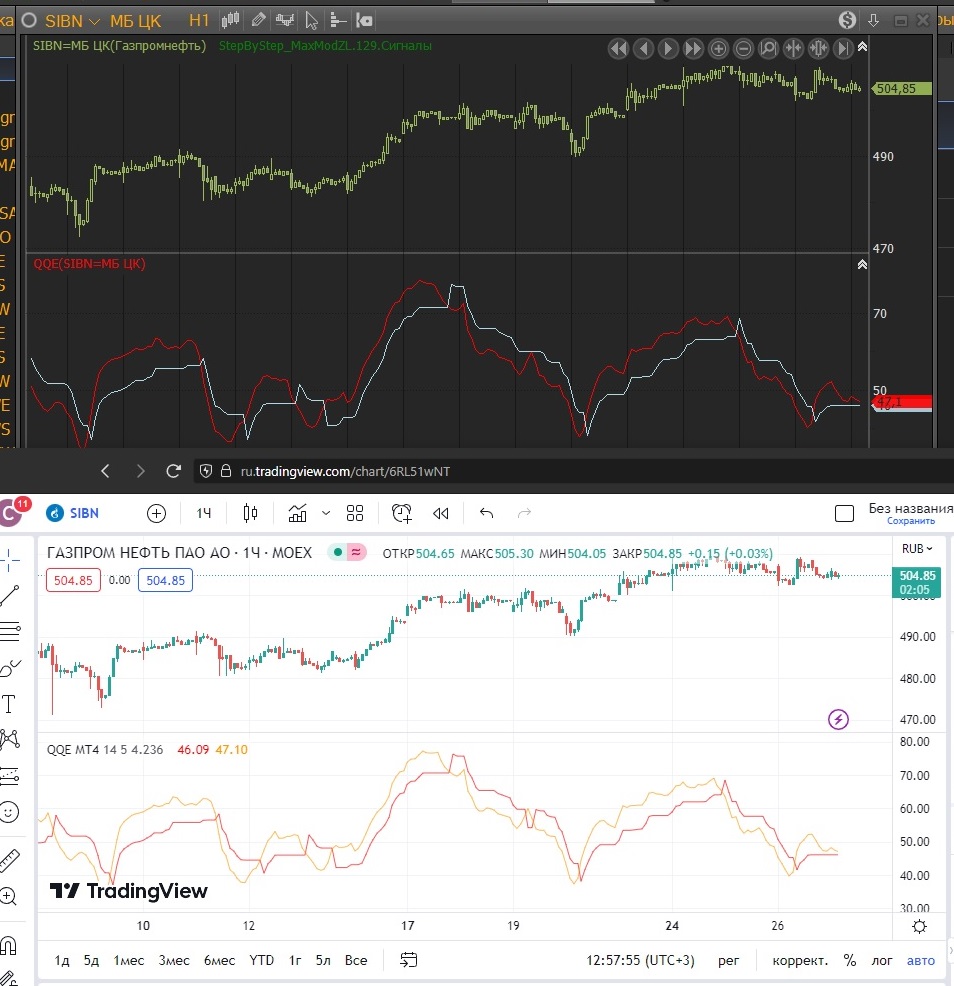
Task: Select the 1мес time range
Action: click(x=128, y=960)
